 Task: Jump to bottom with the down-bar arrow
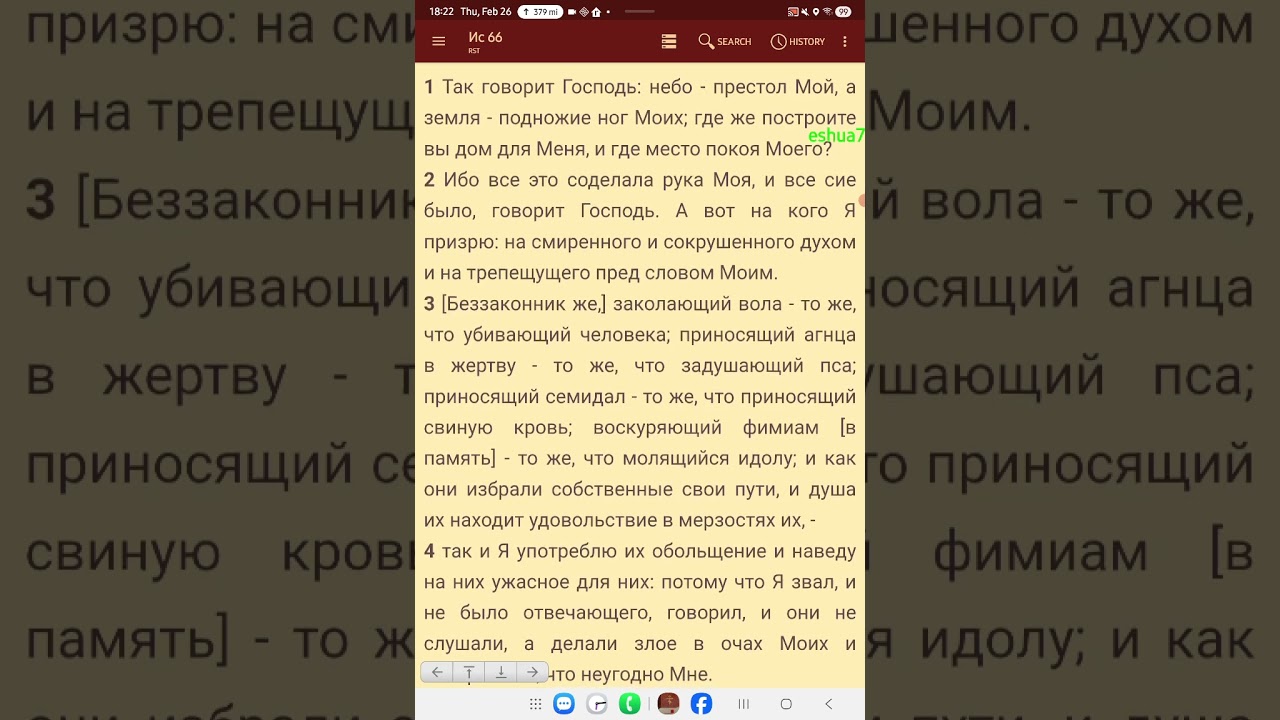(501, 672)
